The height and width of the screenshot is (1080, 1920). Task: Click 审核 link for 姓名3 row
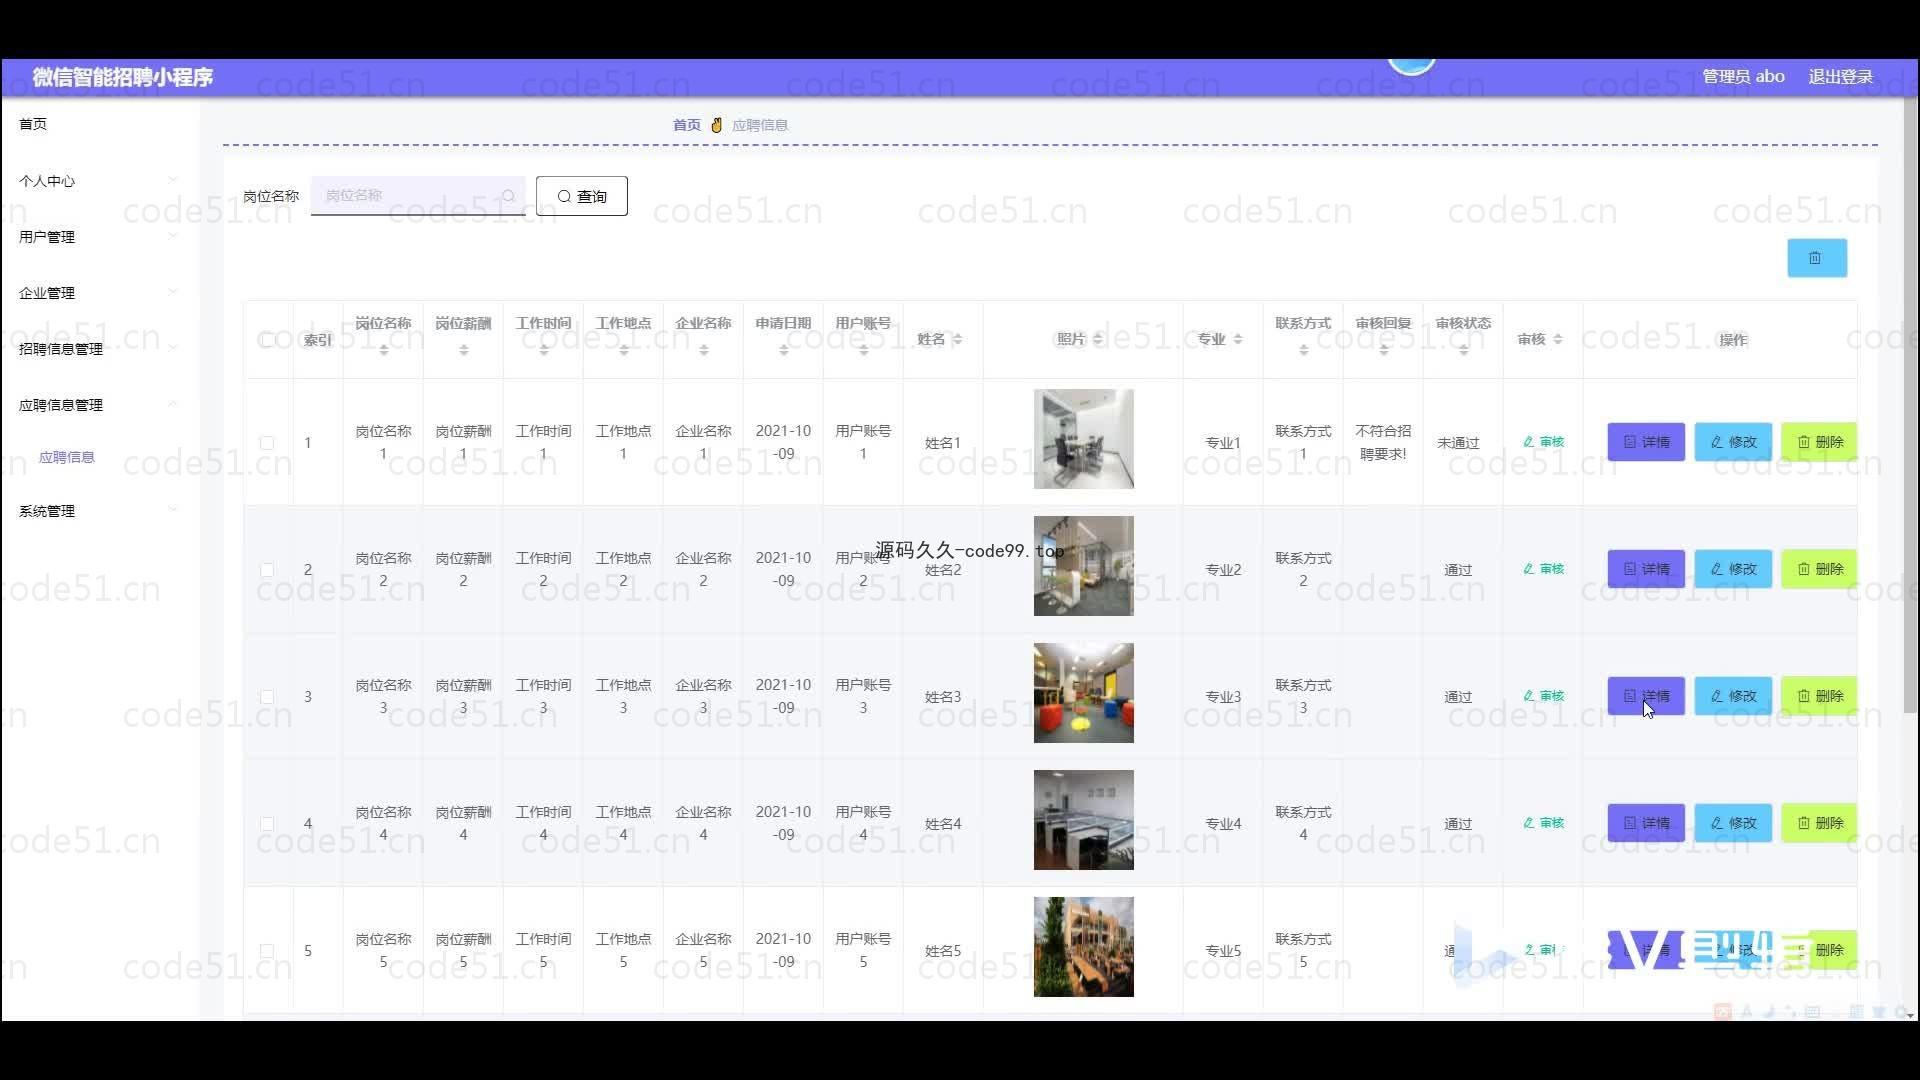(1543, 696)
